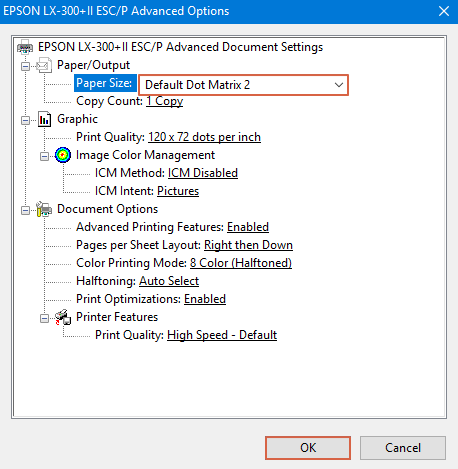Collapse the Graphic tree node

click(25, 120)
